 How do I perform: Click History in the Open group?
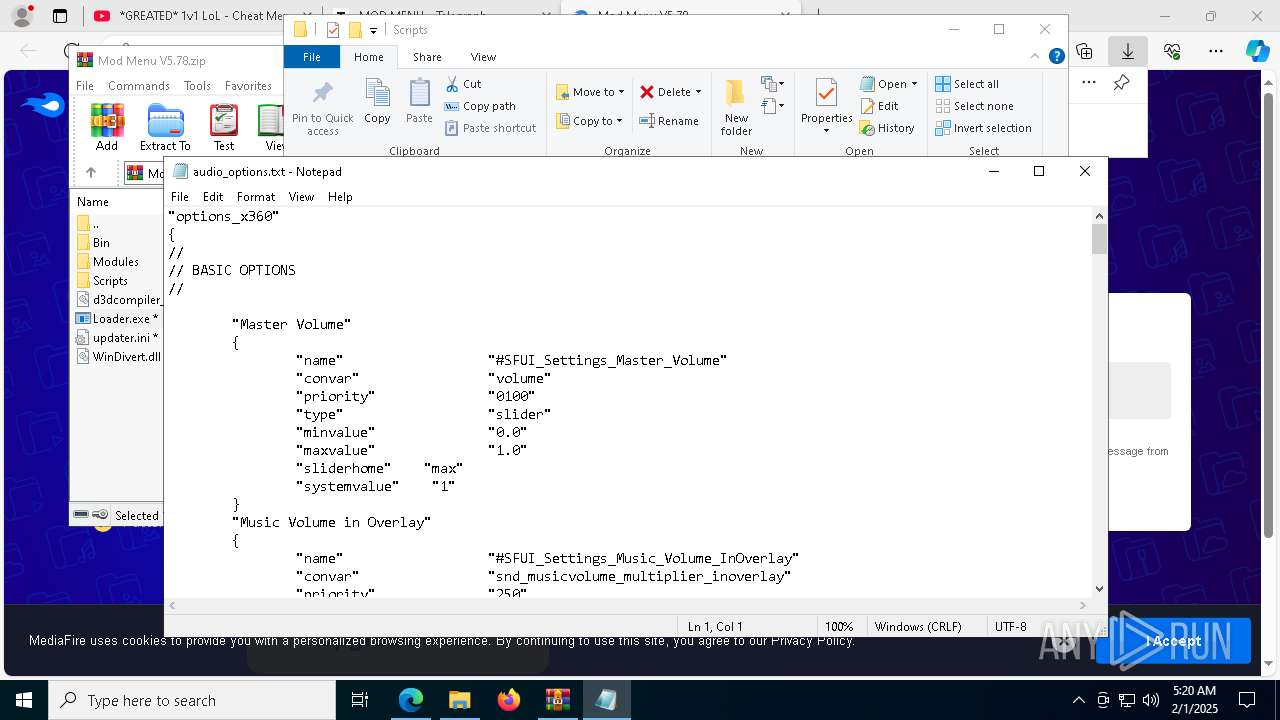coord(887,128)
